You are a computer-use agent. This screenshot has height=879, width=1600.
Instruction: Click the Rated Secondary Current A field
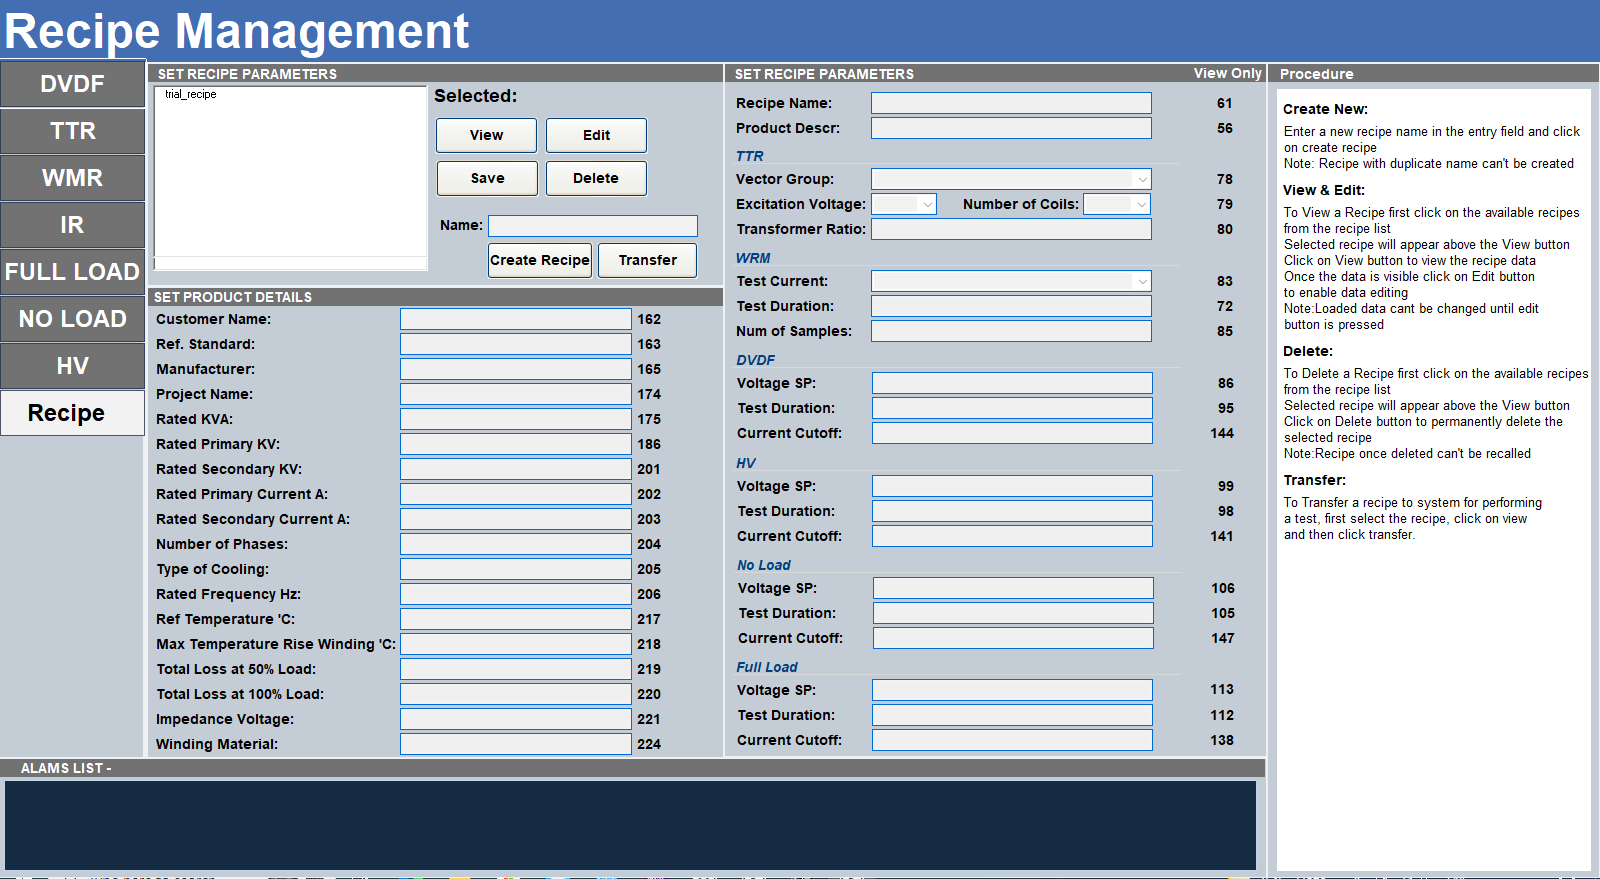[x=516, y=519]
